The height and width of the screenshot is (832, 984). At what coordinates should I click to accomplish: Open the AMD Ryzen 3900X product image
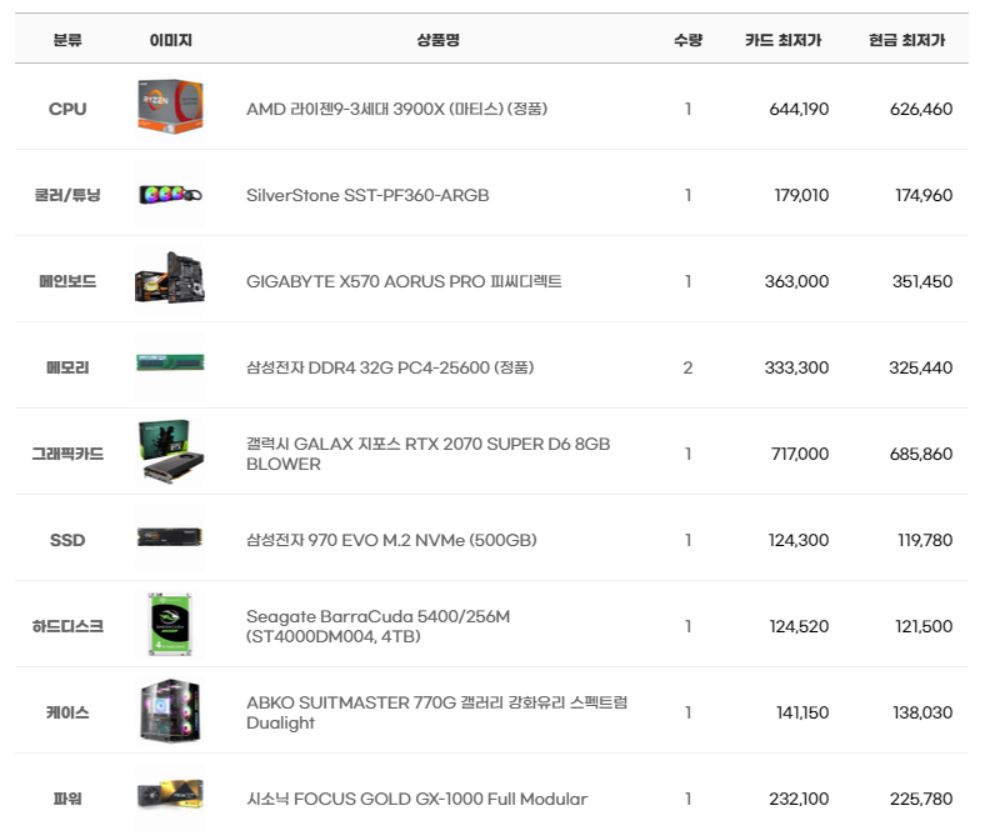click(x=170, y=107)
